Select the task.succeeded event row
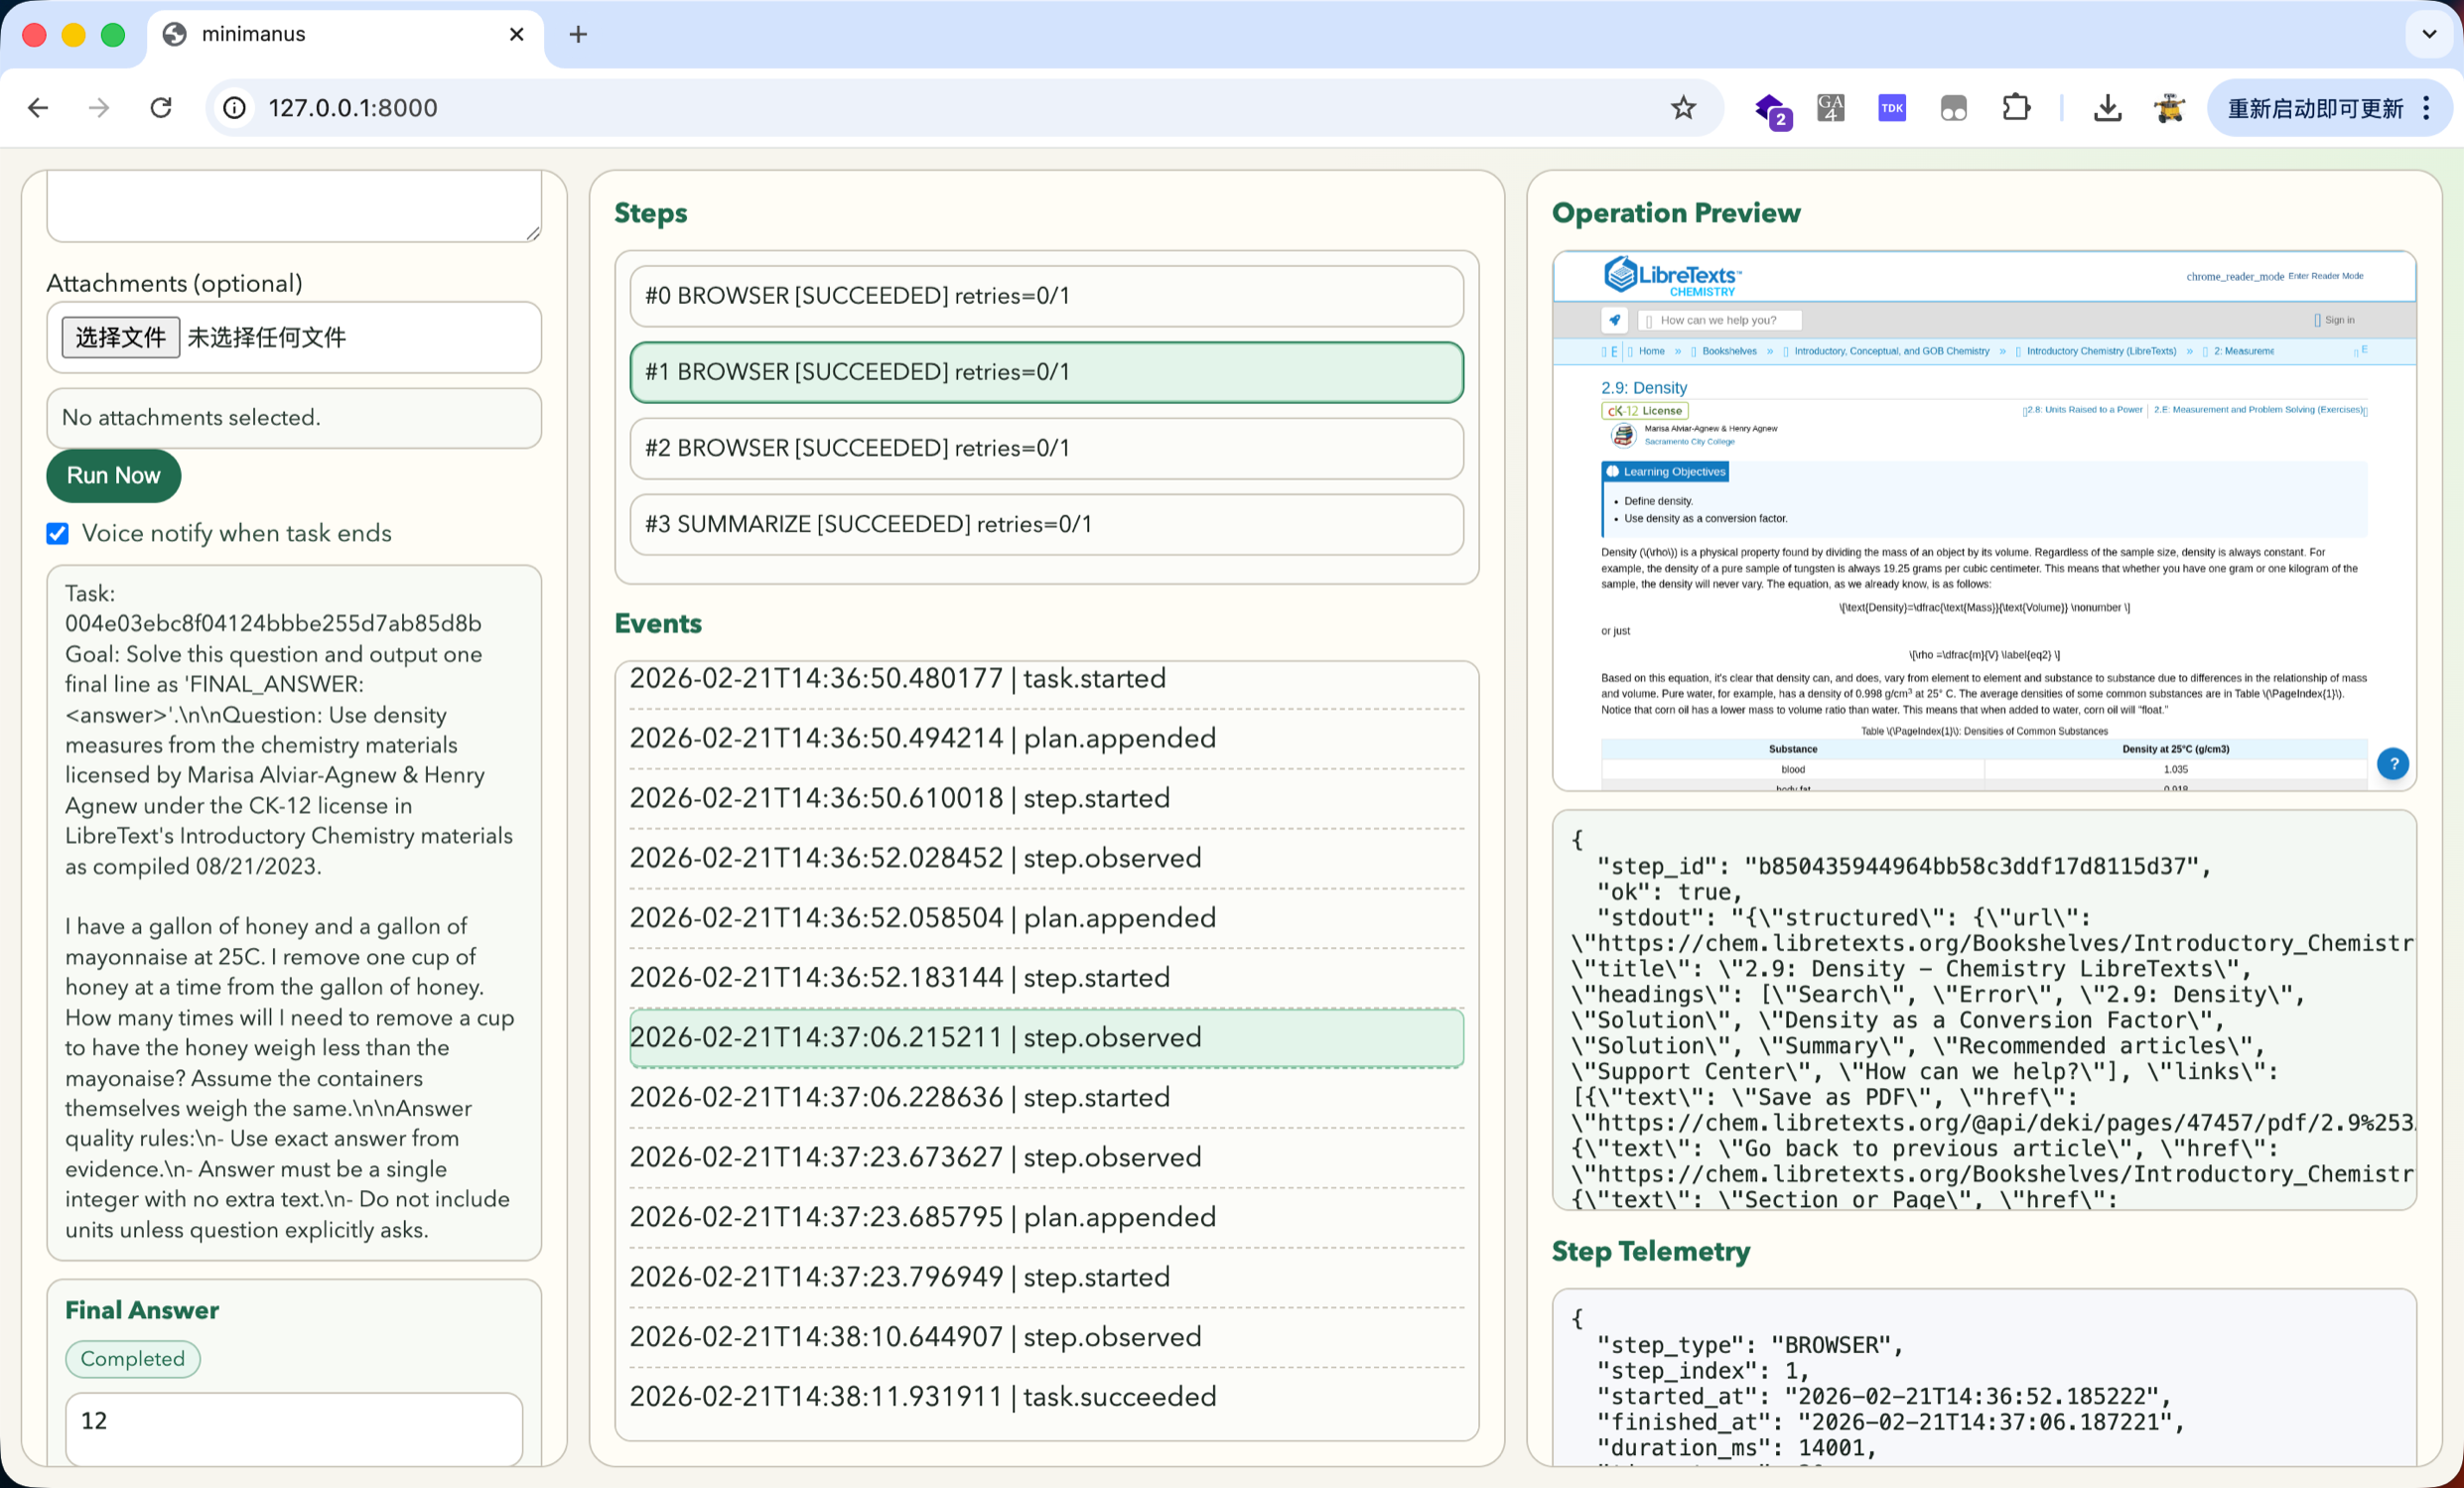2464x1488 pixels. pos(1046,1396)
